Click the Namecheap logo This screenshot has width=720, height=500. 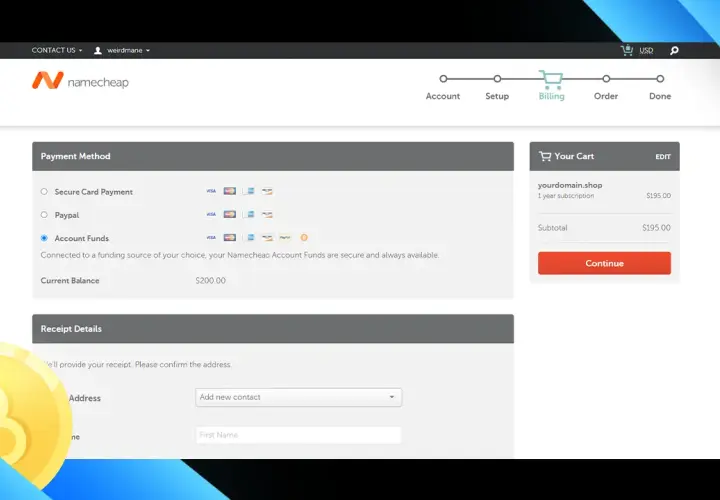(80, 81)
